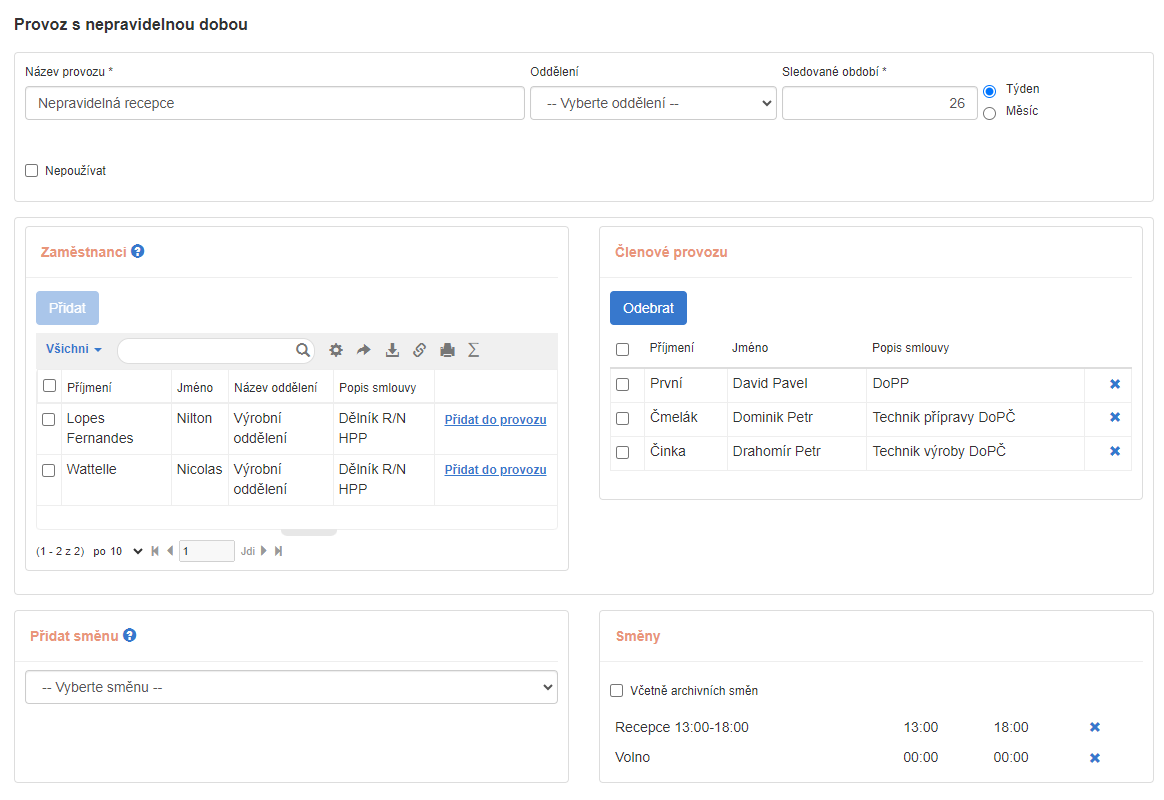1164x800 pixels.
Task: Click the link chain icon in toolbar
Action: [x=420, y=350]
